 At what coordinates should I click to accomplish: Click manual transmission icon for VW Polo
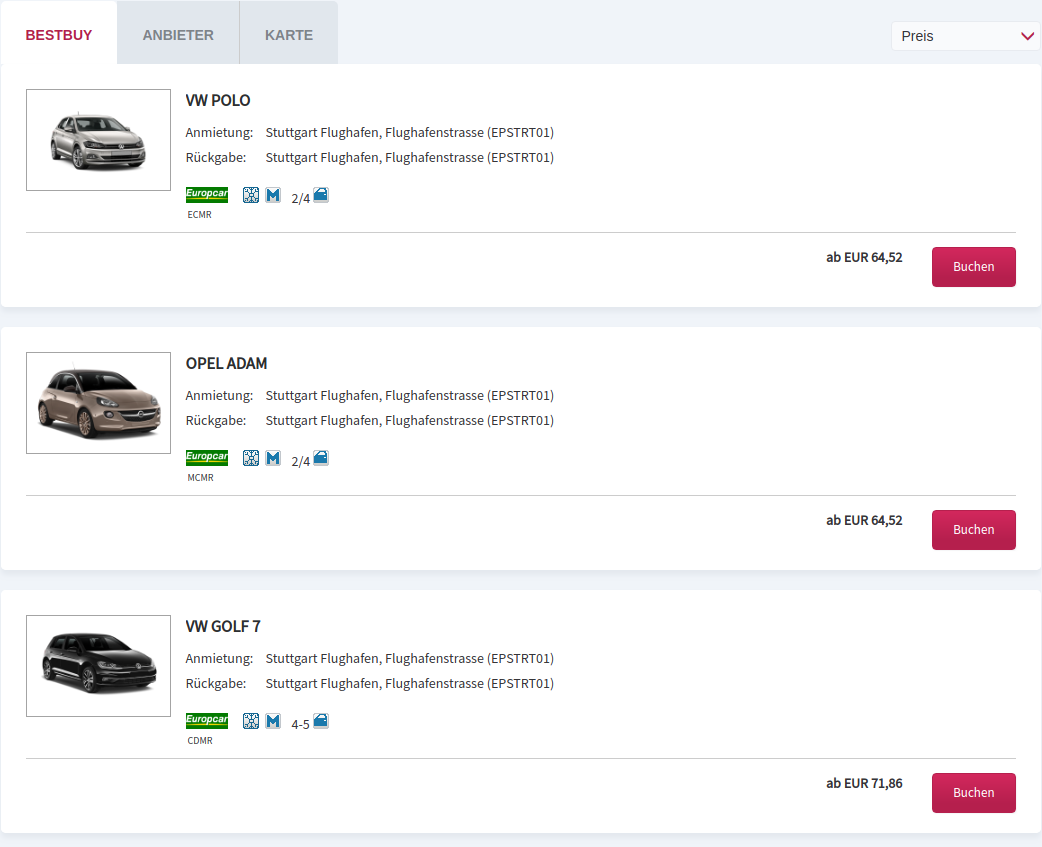pyautogui.click(x=273, y=195)
